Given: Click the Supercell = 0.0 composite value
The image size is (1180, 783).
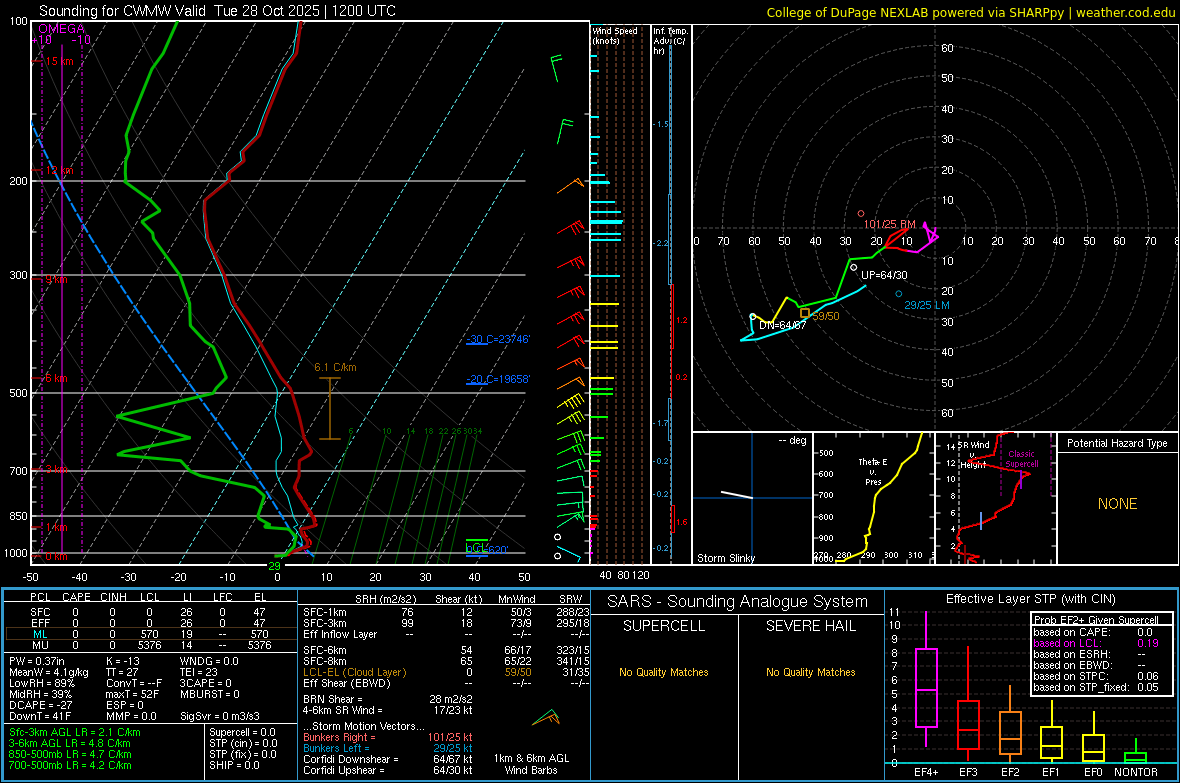Looking at the screenshot, I should pyautogui.click(x=242, y=732).
